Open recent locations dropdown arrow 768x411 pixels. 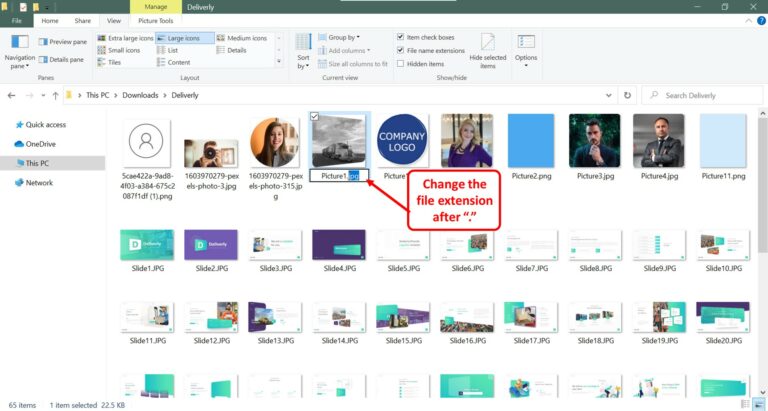click(x=43, y=96)
